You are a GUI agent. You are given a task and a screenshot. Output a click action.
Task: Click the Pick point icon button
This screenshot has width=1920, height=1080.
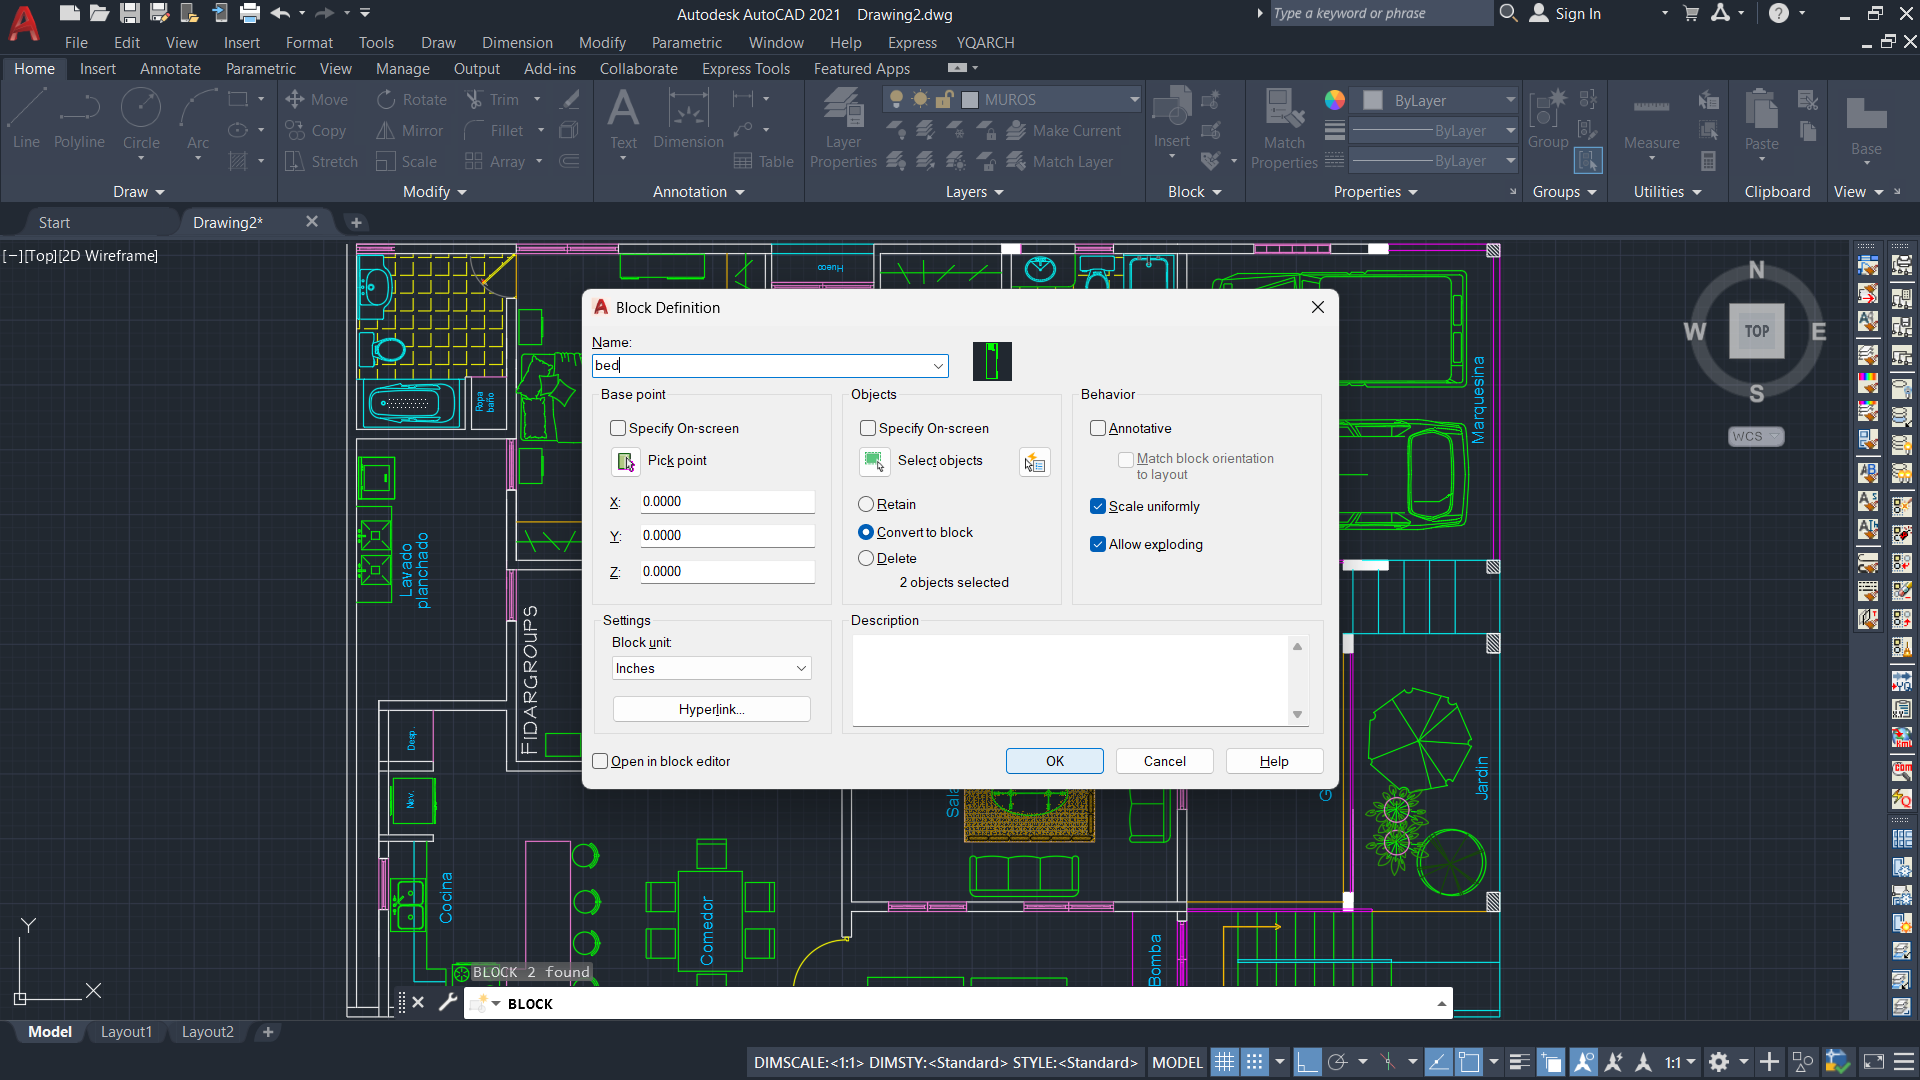(625, 461)
